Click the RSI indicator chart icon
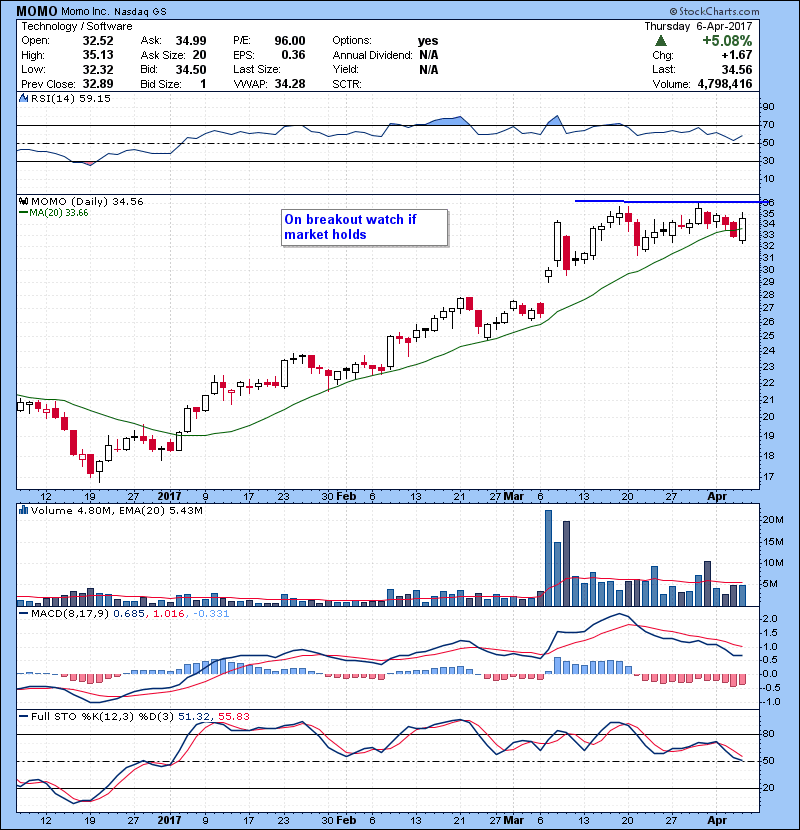The image size is (800, 830). tap(23, 98)
